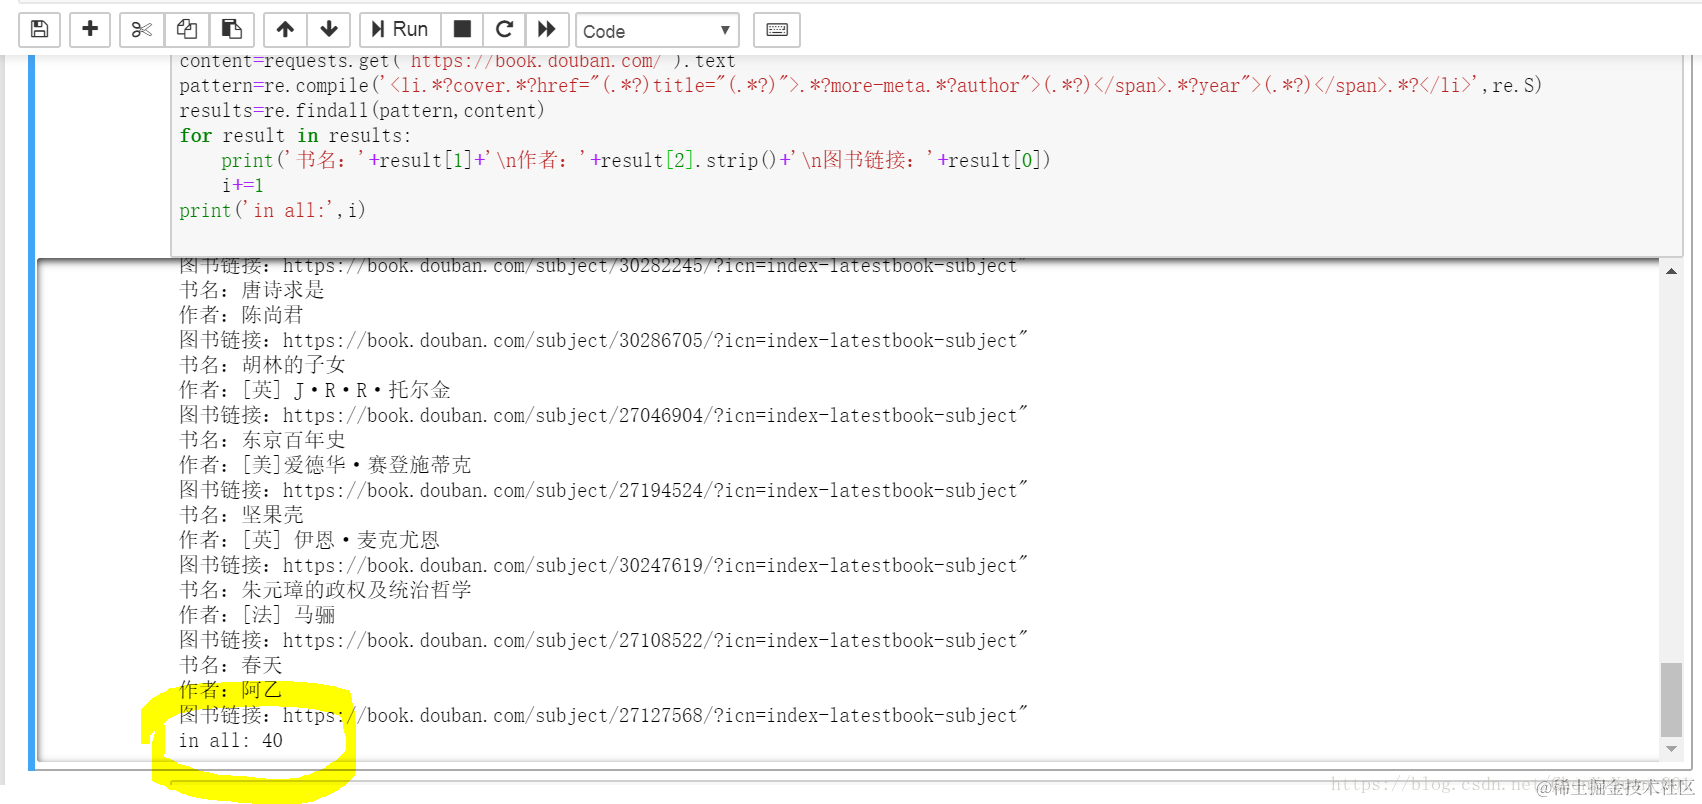
Task: Click the link line with subject/27127568
Action: tap(603, 715)
